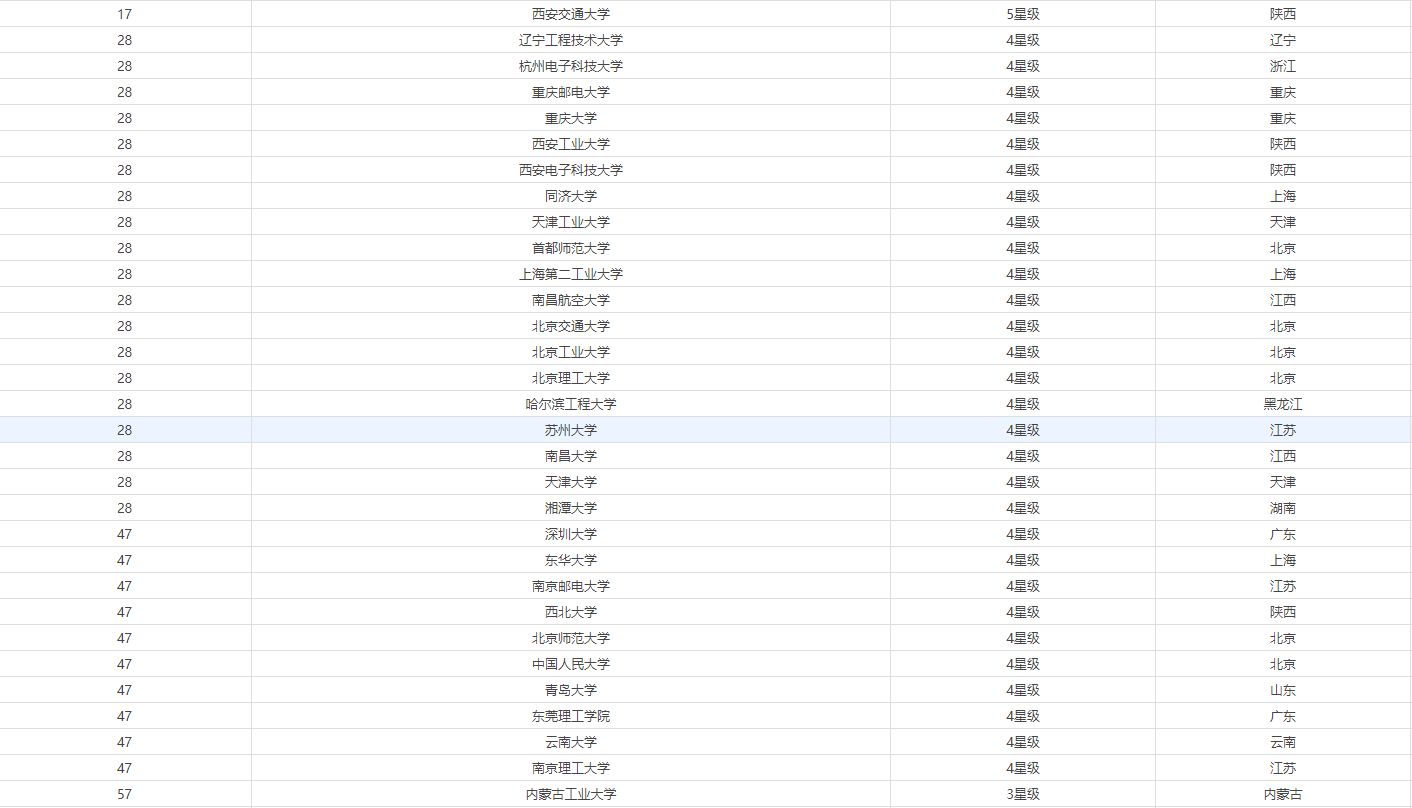Select the 内蒙古 province cell in last row
The image size is (1412, 808).
point(1283,794)
